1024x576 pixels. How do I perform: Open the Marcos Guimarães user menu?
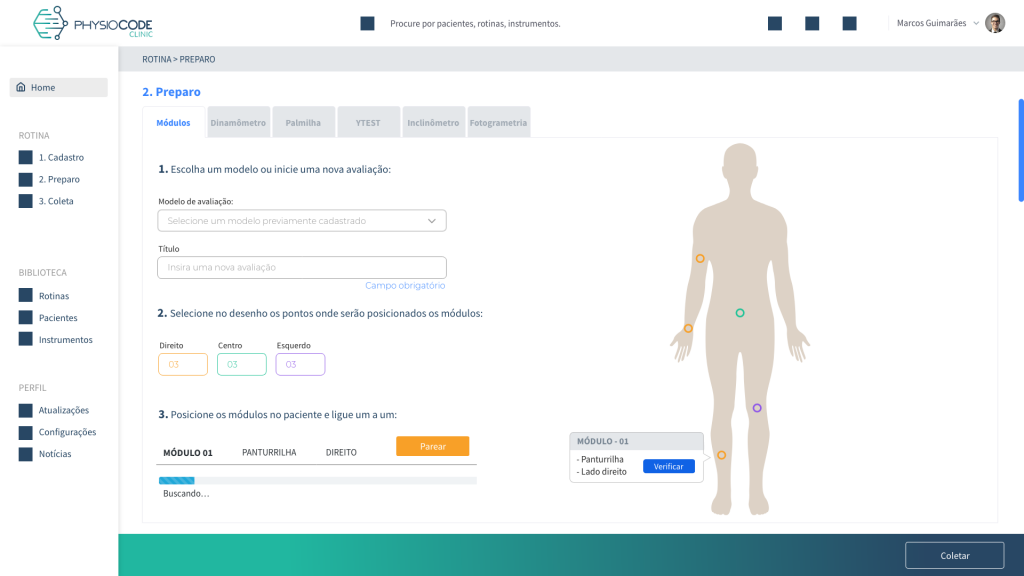937,23
